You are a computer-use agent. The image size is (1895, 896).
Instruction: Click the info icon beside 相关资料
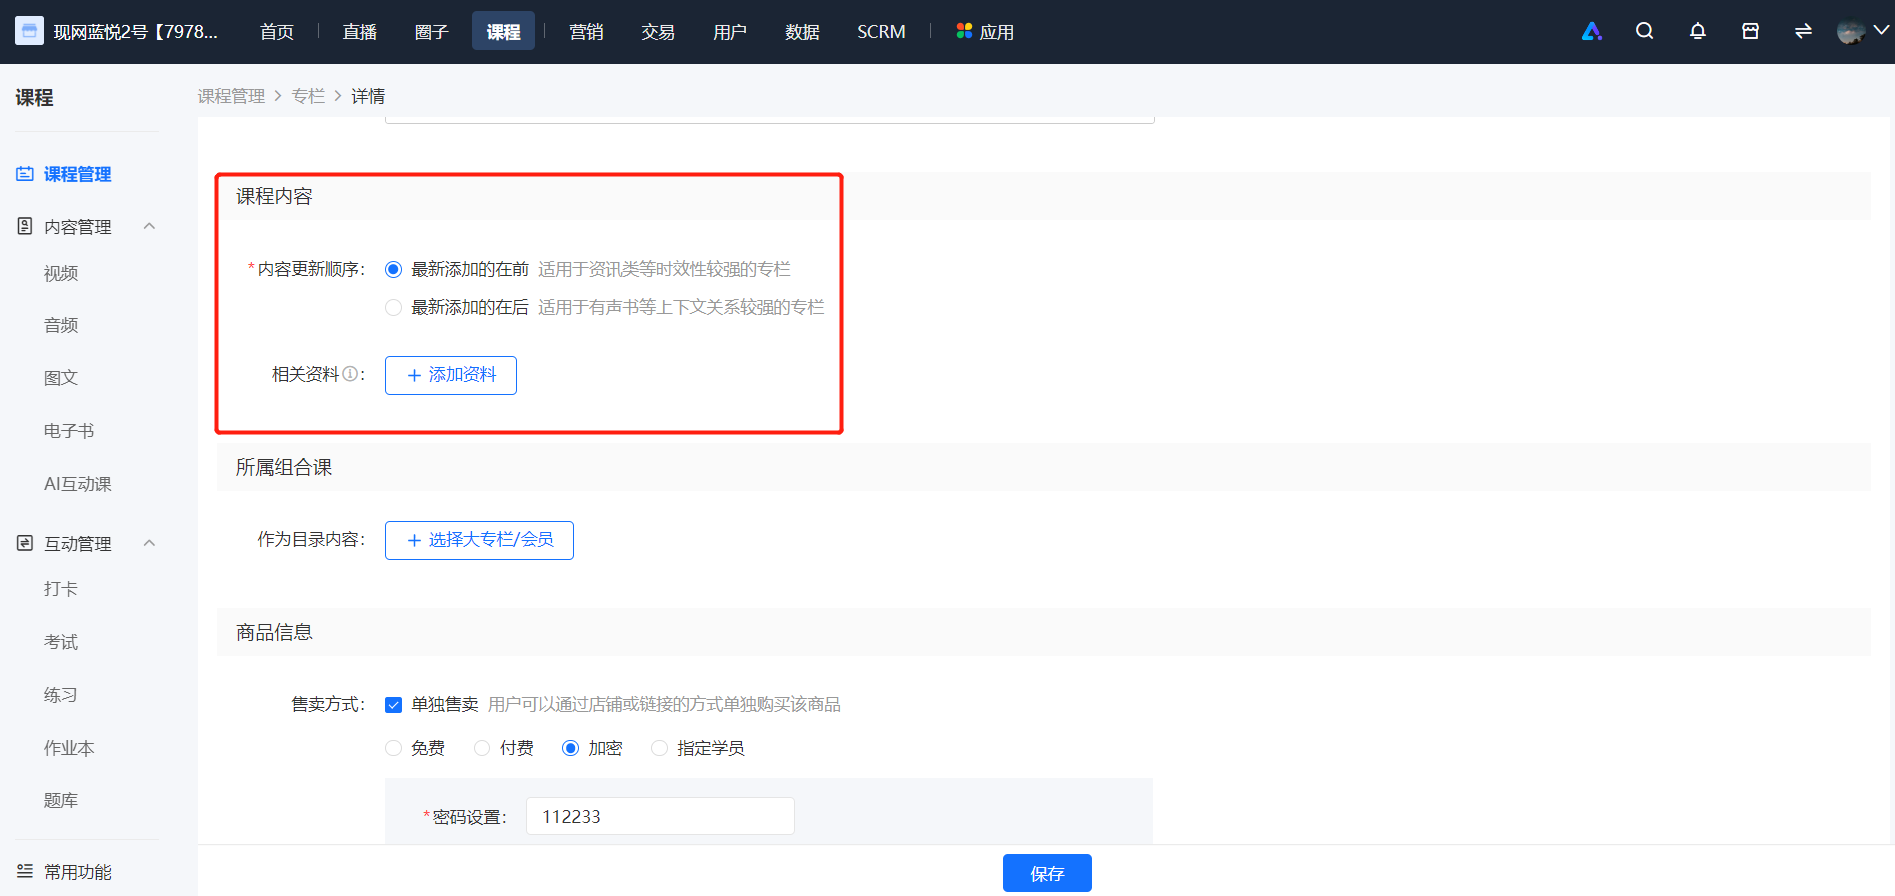[350, 374]
